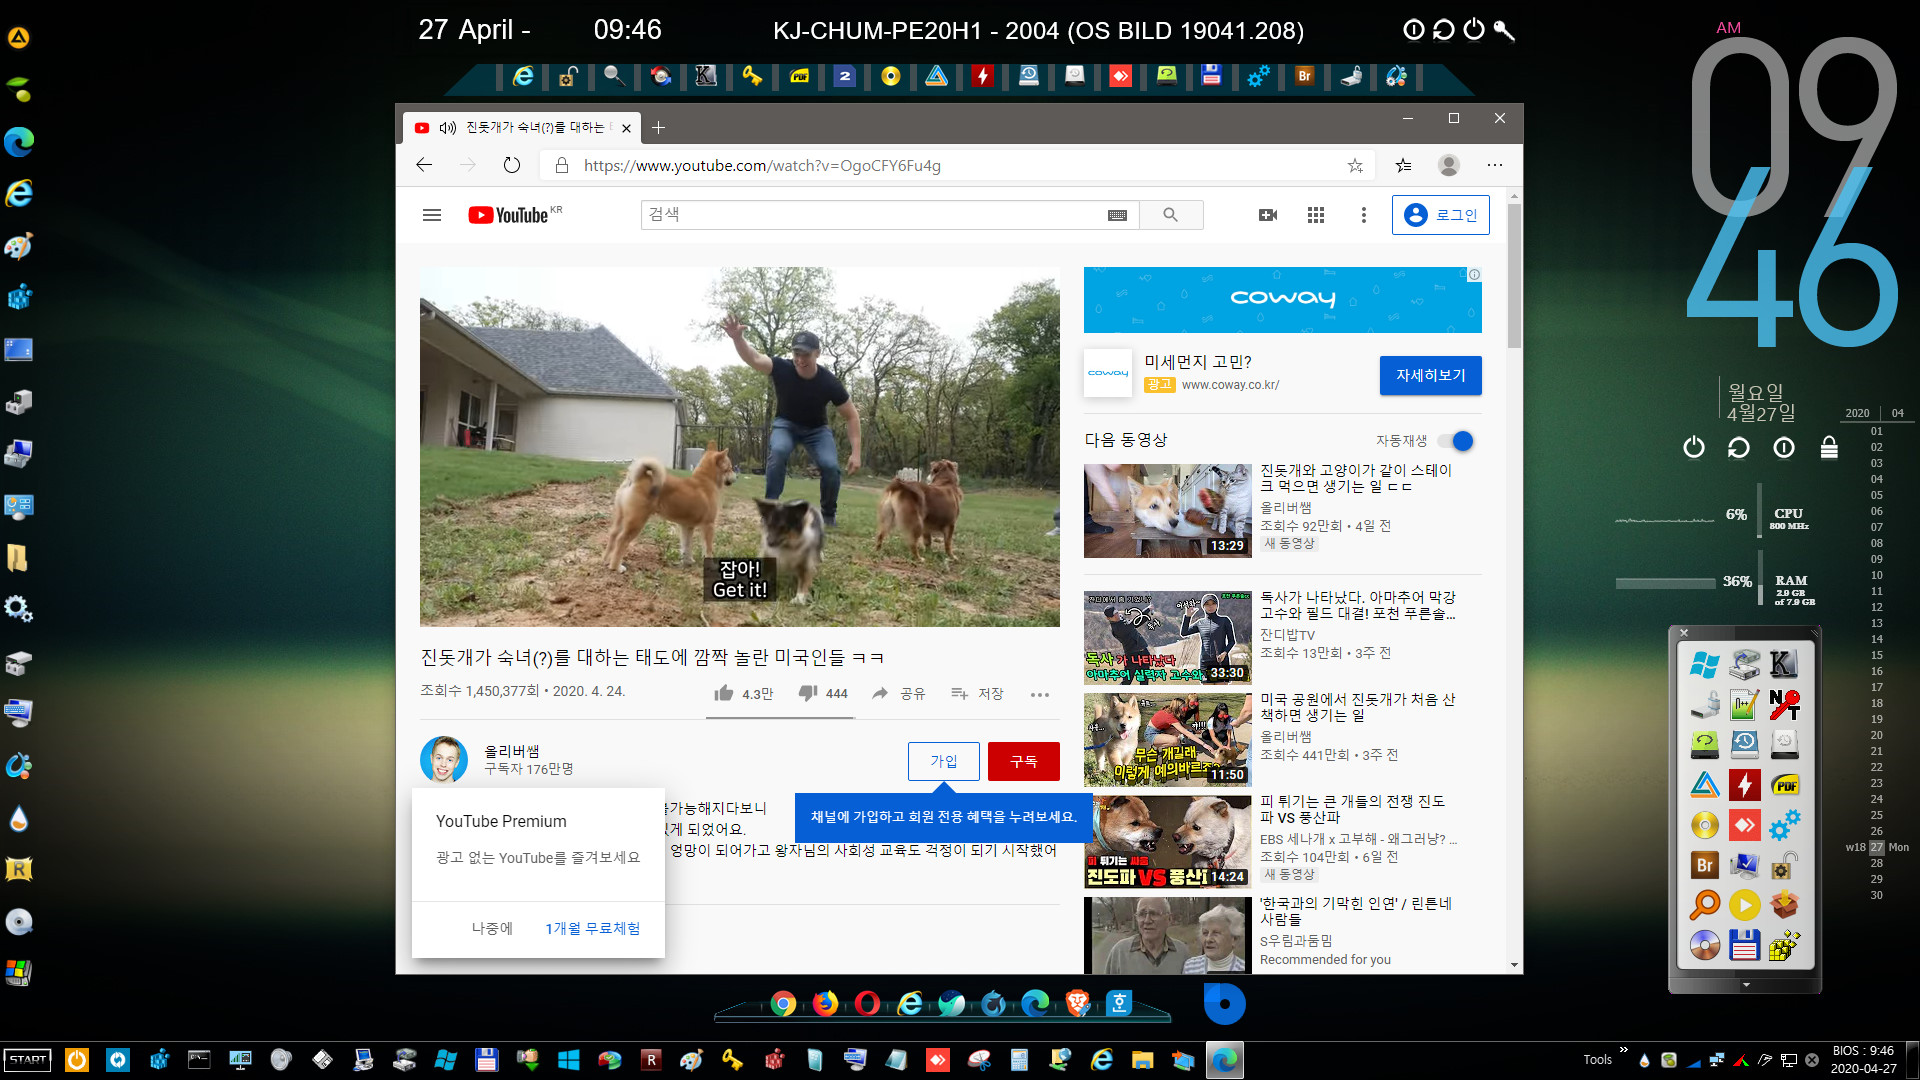Click the browser address bar URL

click(762, 166)
